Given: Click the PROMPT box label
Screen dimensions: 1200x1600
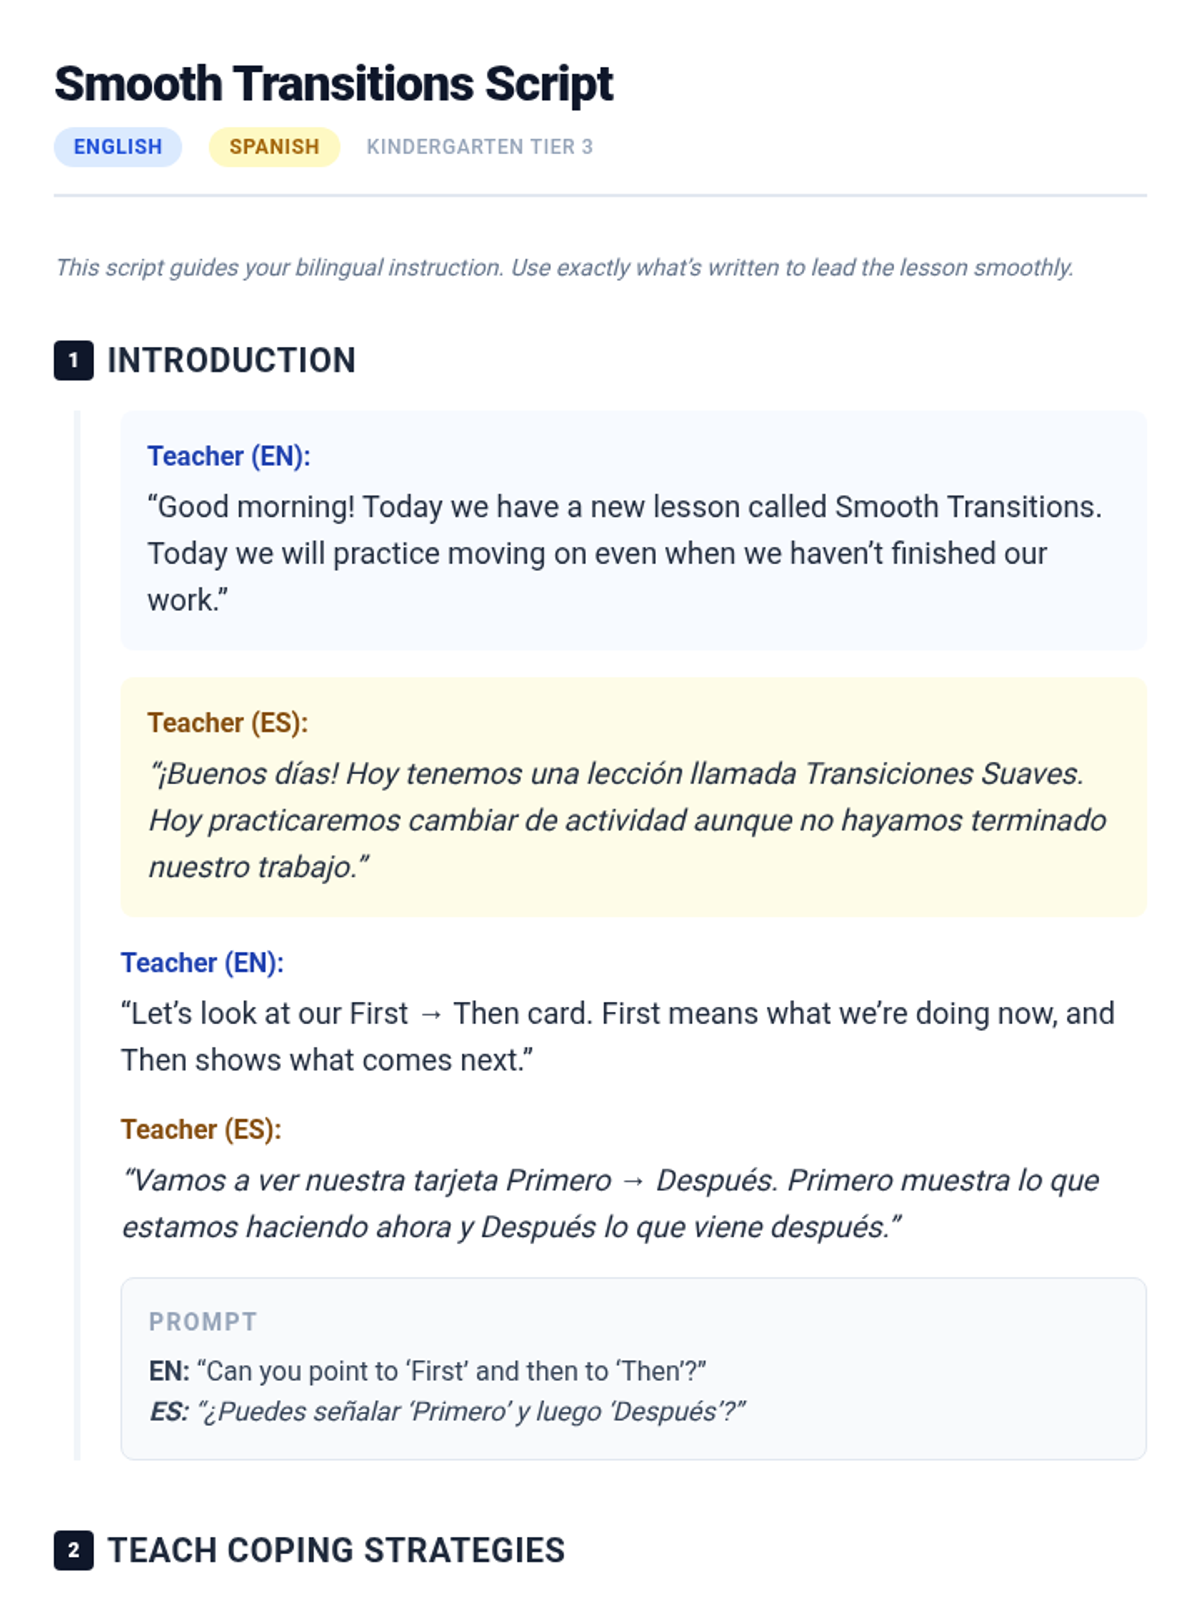Looking at the screenshot, I should click(x=203, y=1322).
